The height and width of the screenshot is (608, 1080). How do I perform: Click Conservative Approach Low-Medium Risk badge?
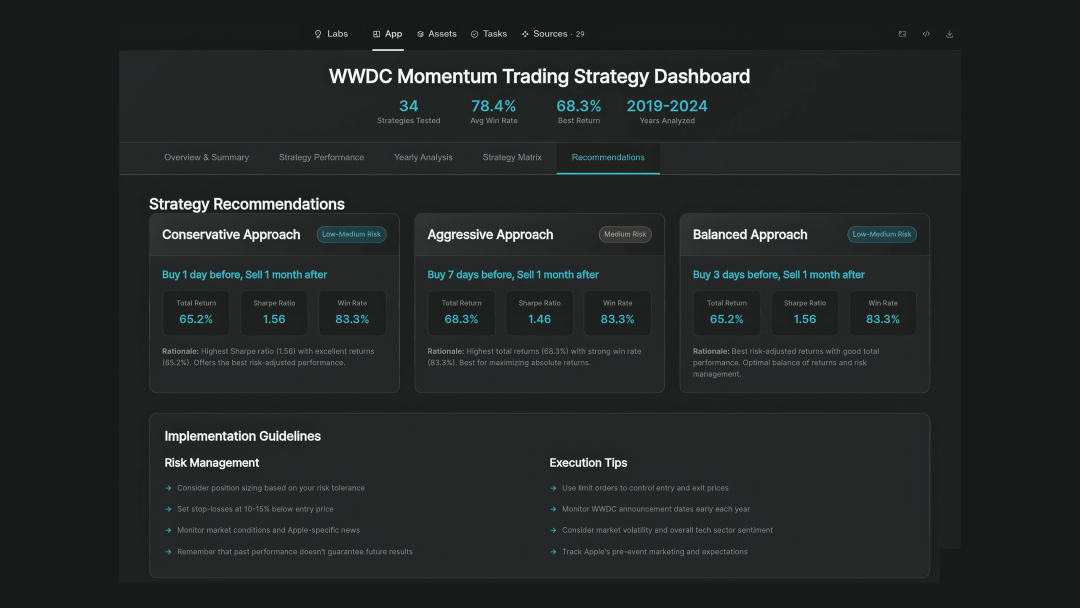click(351, 234)
